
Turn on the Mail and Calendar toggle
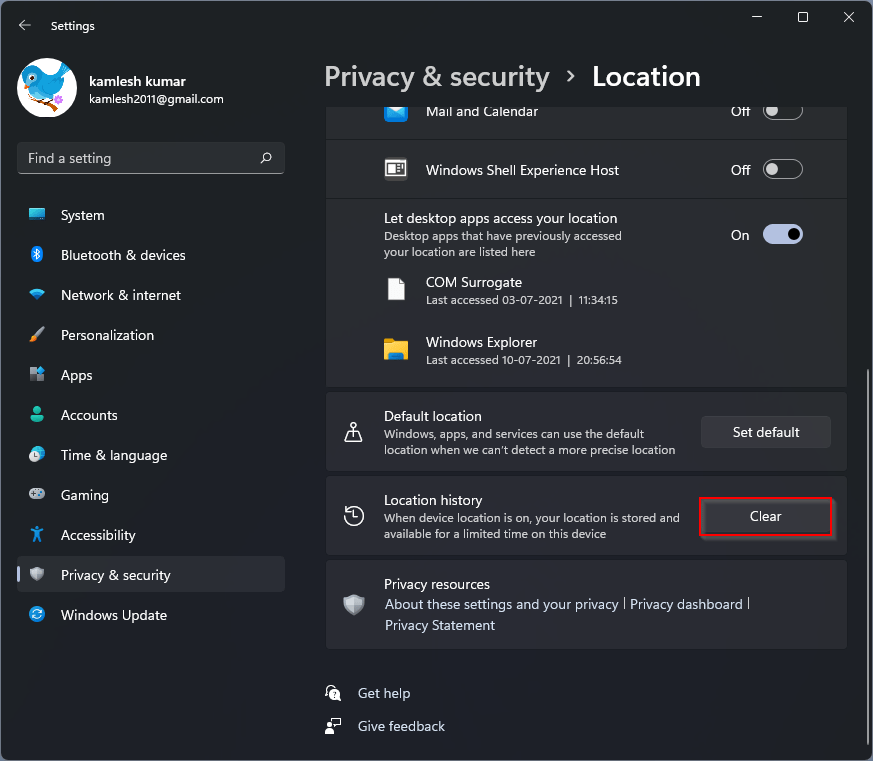point(783,111)
